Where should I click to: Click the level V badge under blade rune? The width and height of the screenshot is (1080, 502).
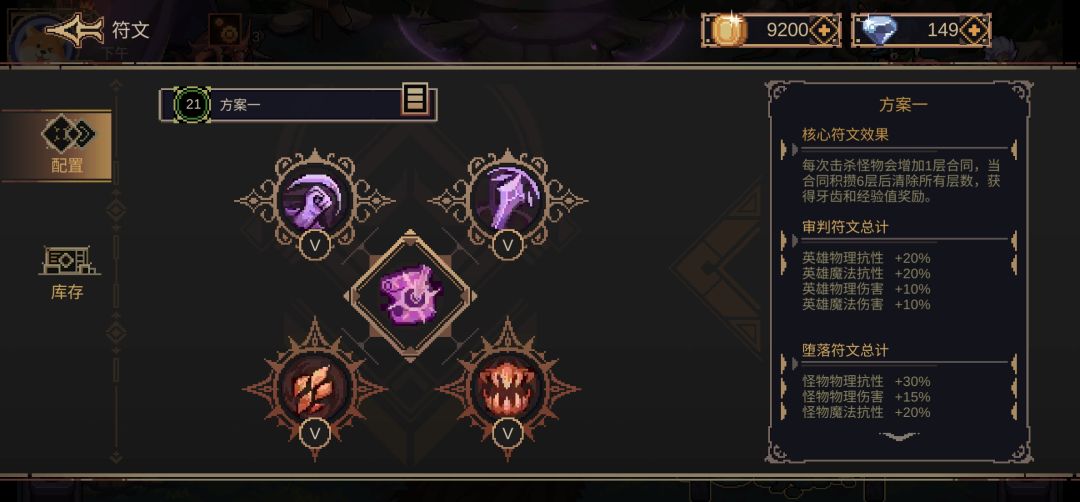coord(508,245)
